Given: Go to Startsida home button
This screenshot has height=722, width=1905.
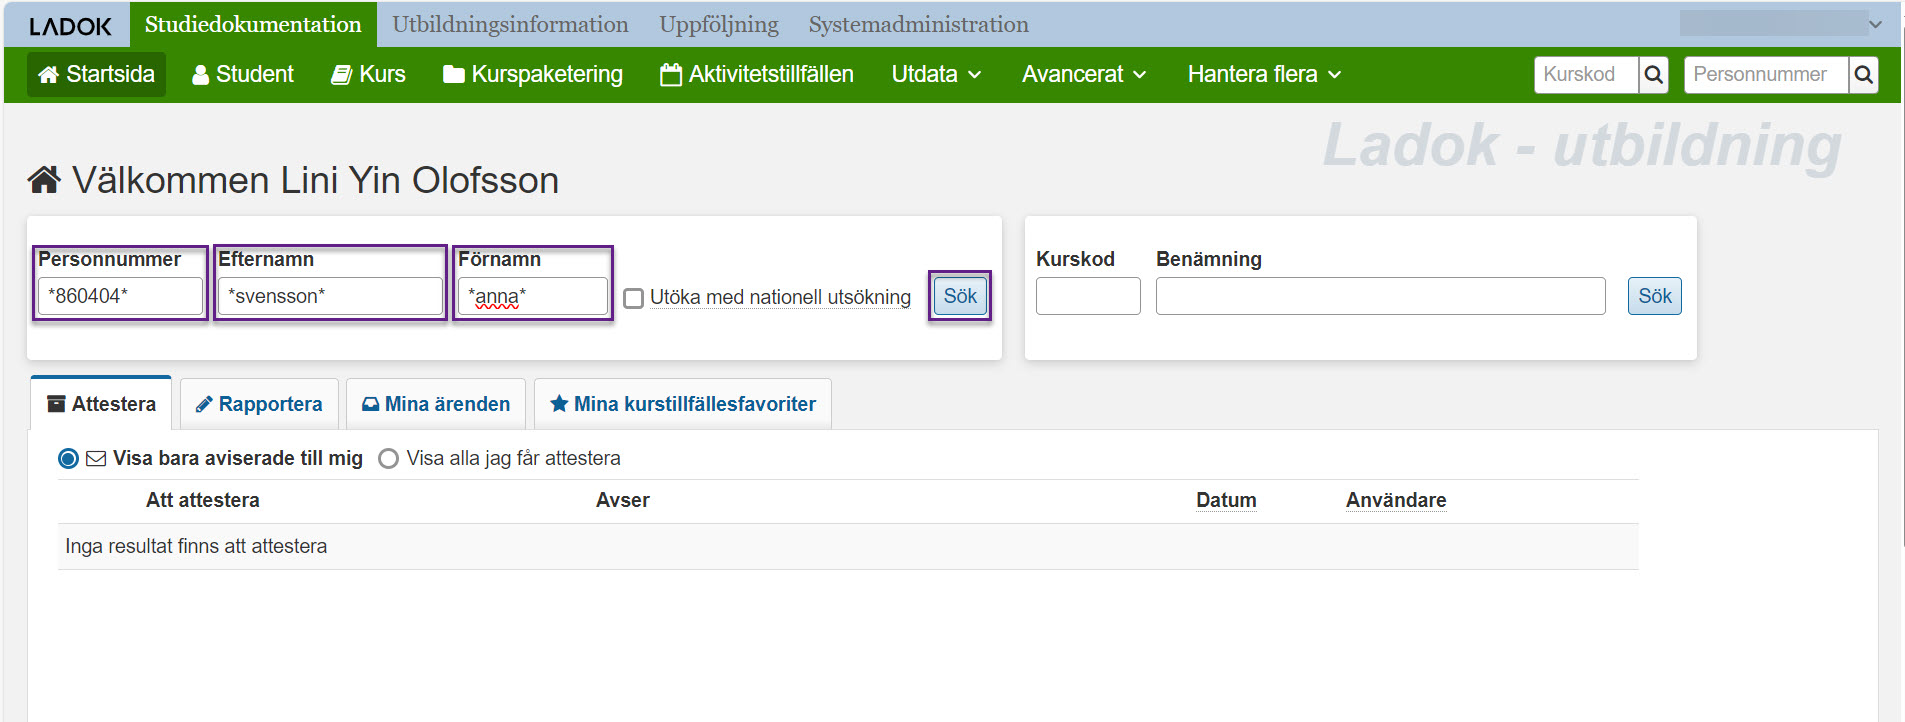Looking at the screenshot, I should coord(97,74).
